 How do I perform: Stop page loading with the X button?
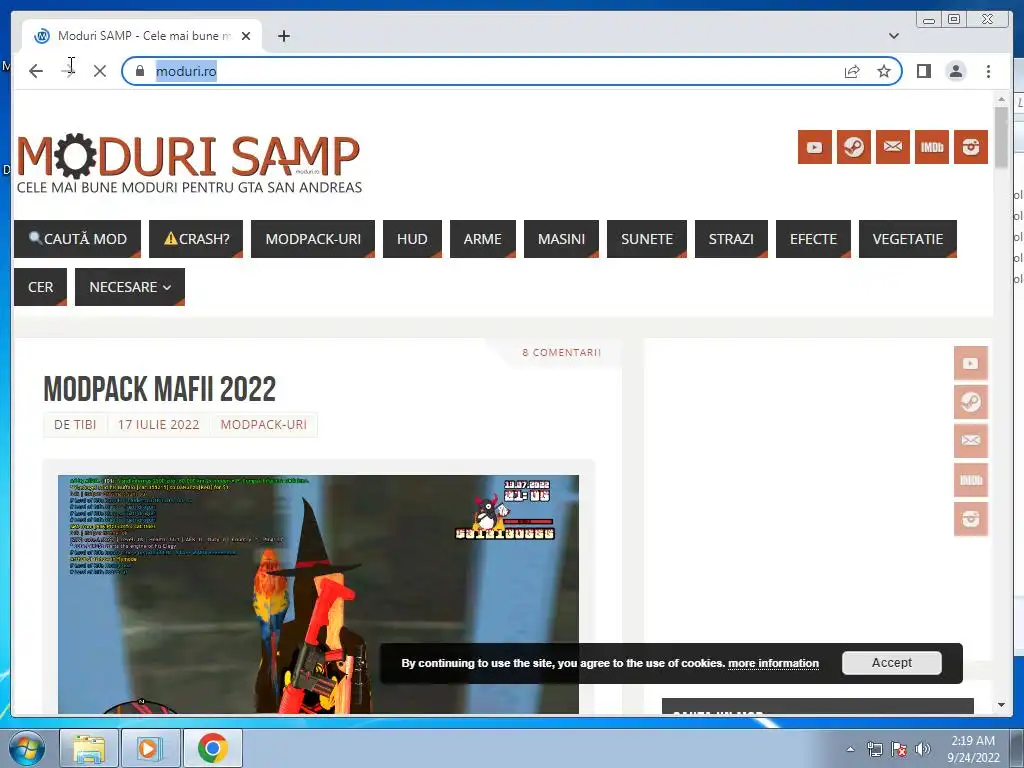tap(100, 71)
